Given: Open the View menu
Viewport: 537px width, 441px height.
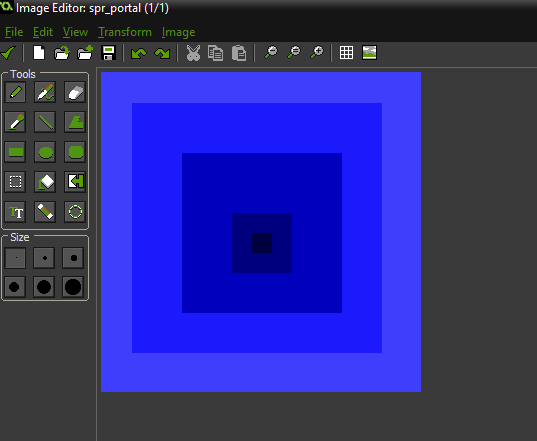Looking at the screenshot, I should coord(75,32).
